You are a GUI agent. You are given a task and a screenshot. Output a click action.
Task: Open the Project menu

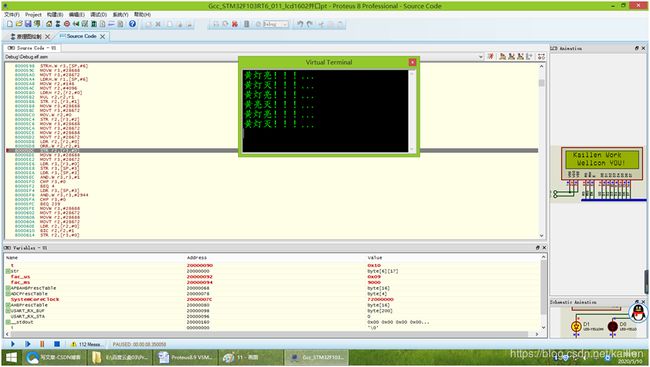pyautogui.click(x=33, y=15)
